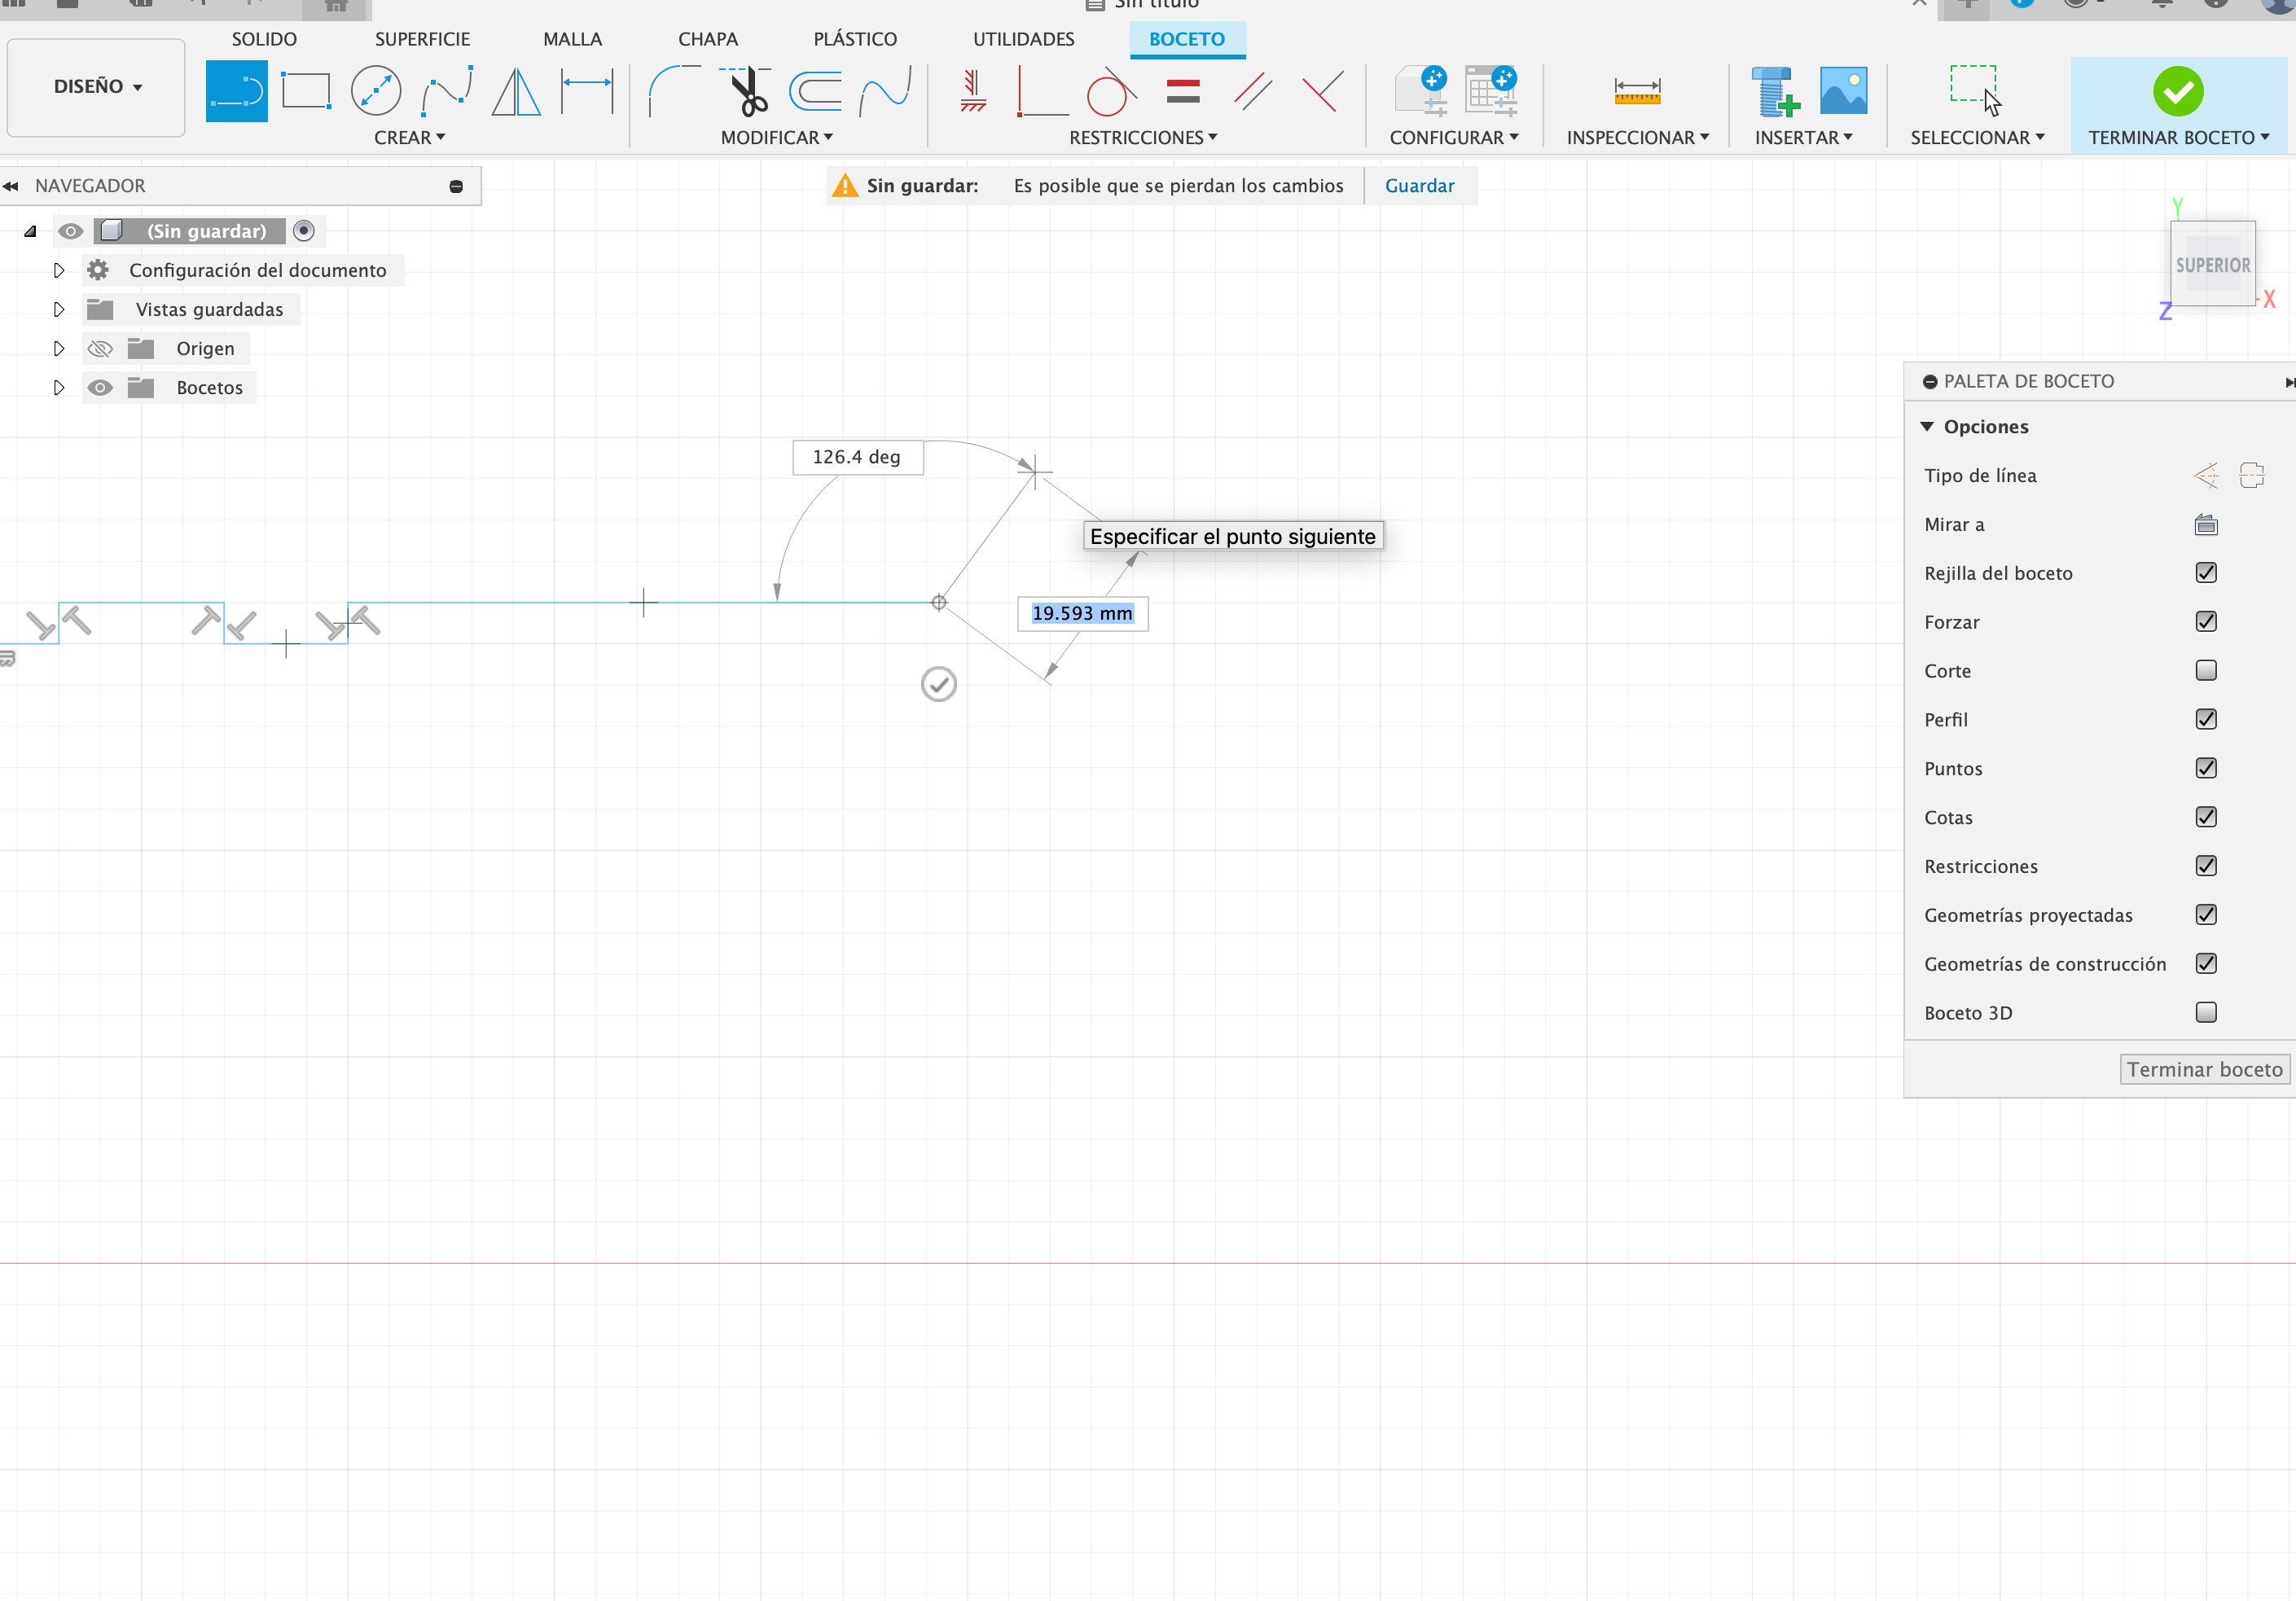Open the MODIFICAR dropdown menu
The image size is (2296, 1601).
(x=777, y=138)
